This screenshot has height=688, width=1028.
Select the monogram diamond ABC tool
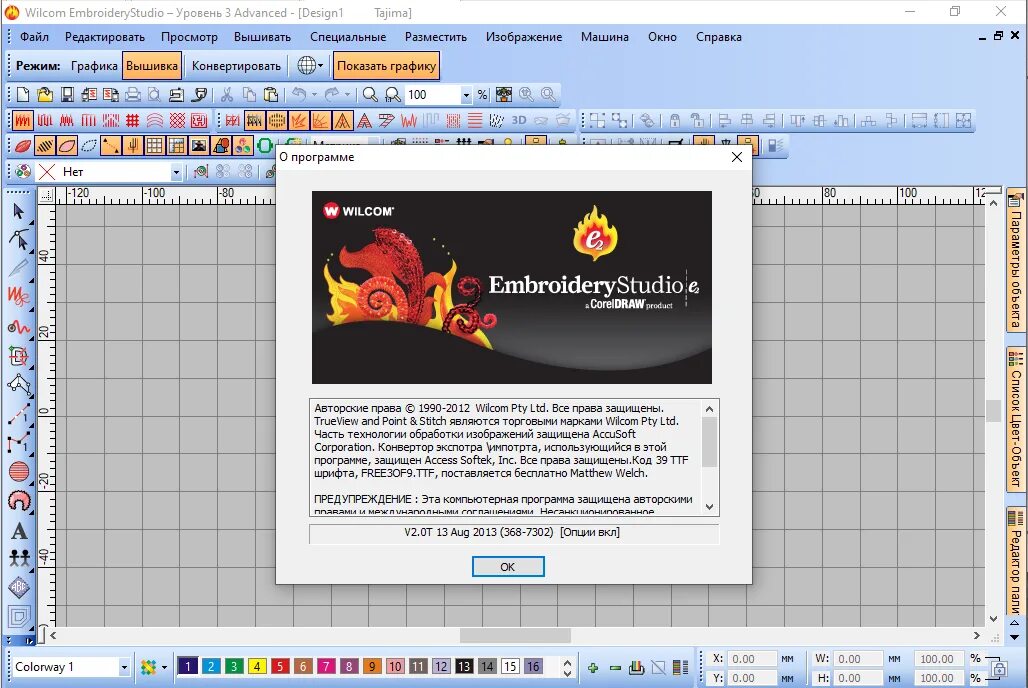pyautogui.click(x=19, y=587)
